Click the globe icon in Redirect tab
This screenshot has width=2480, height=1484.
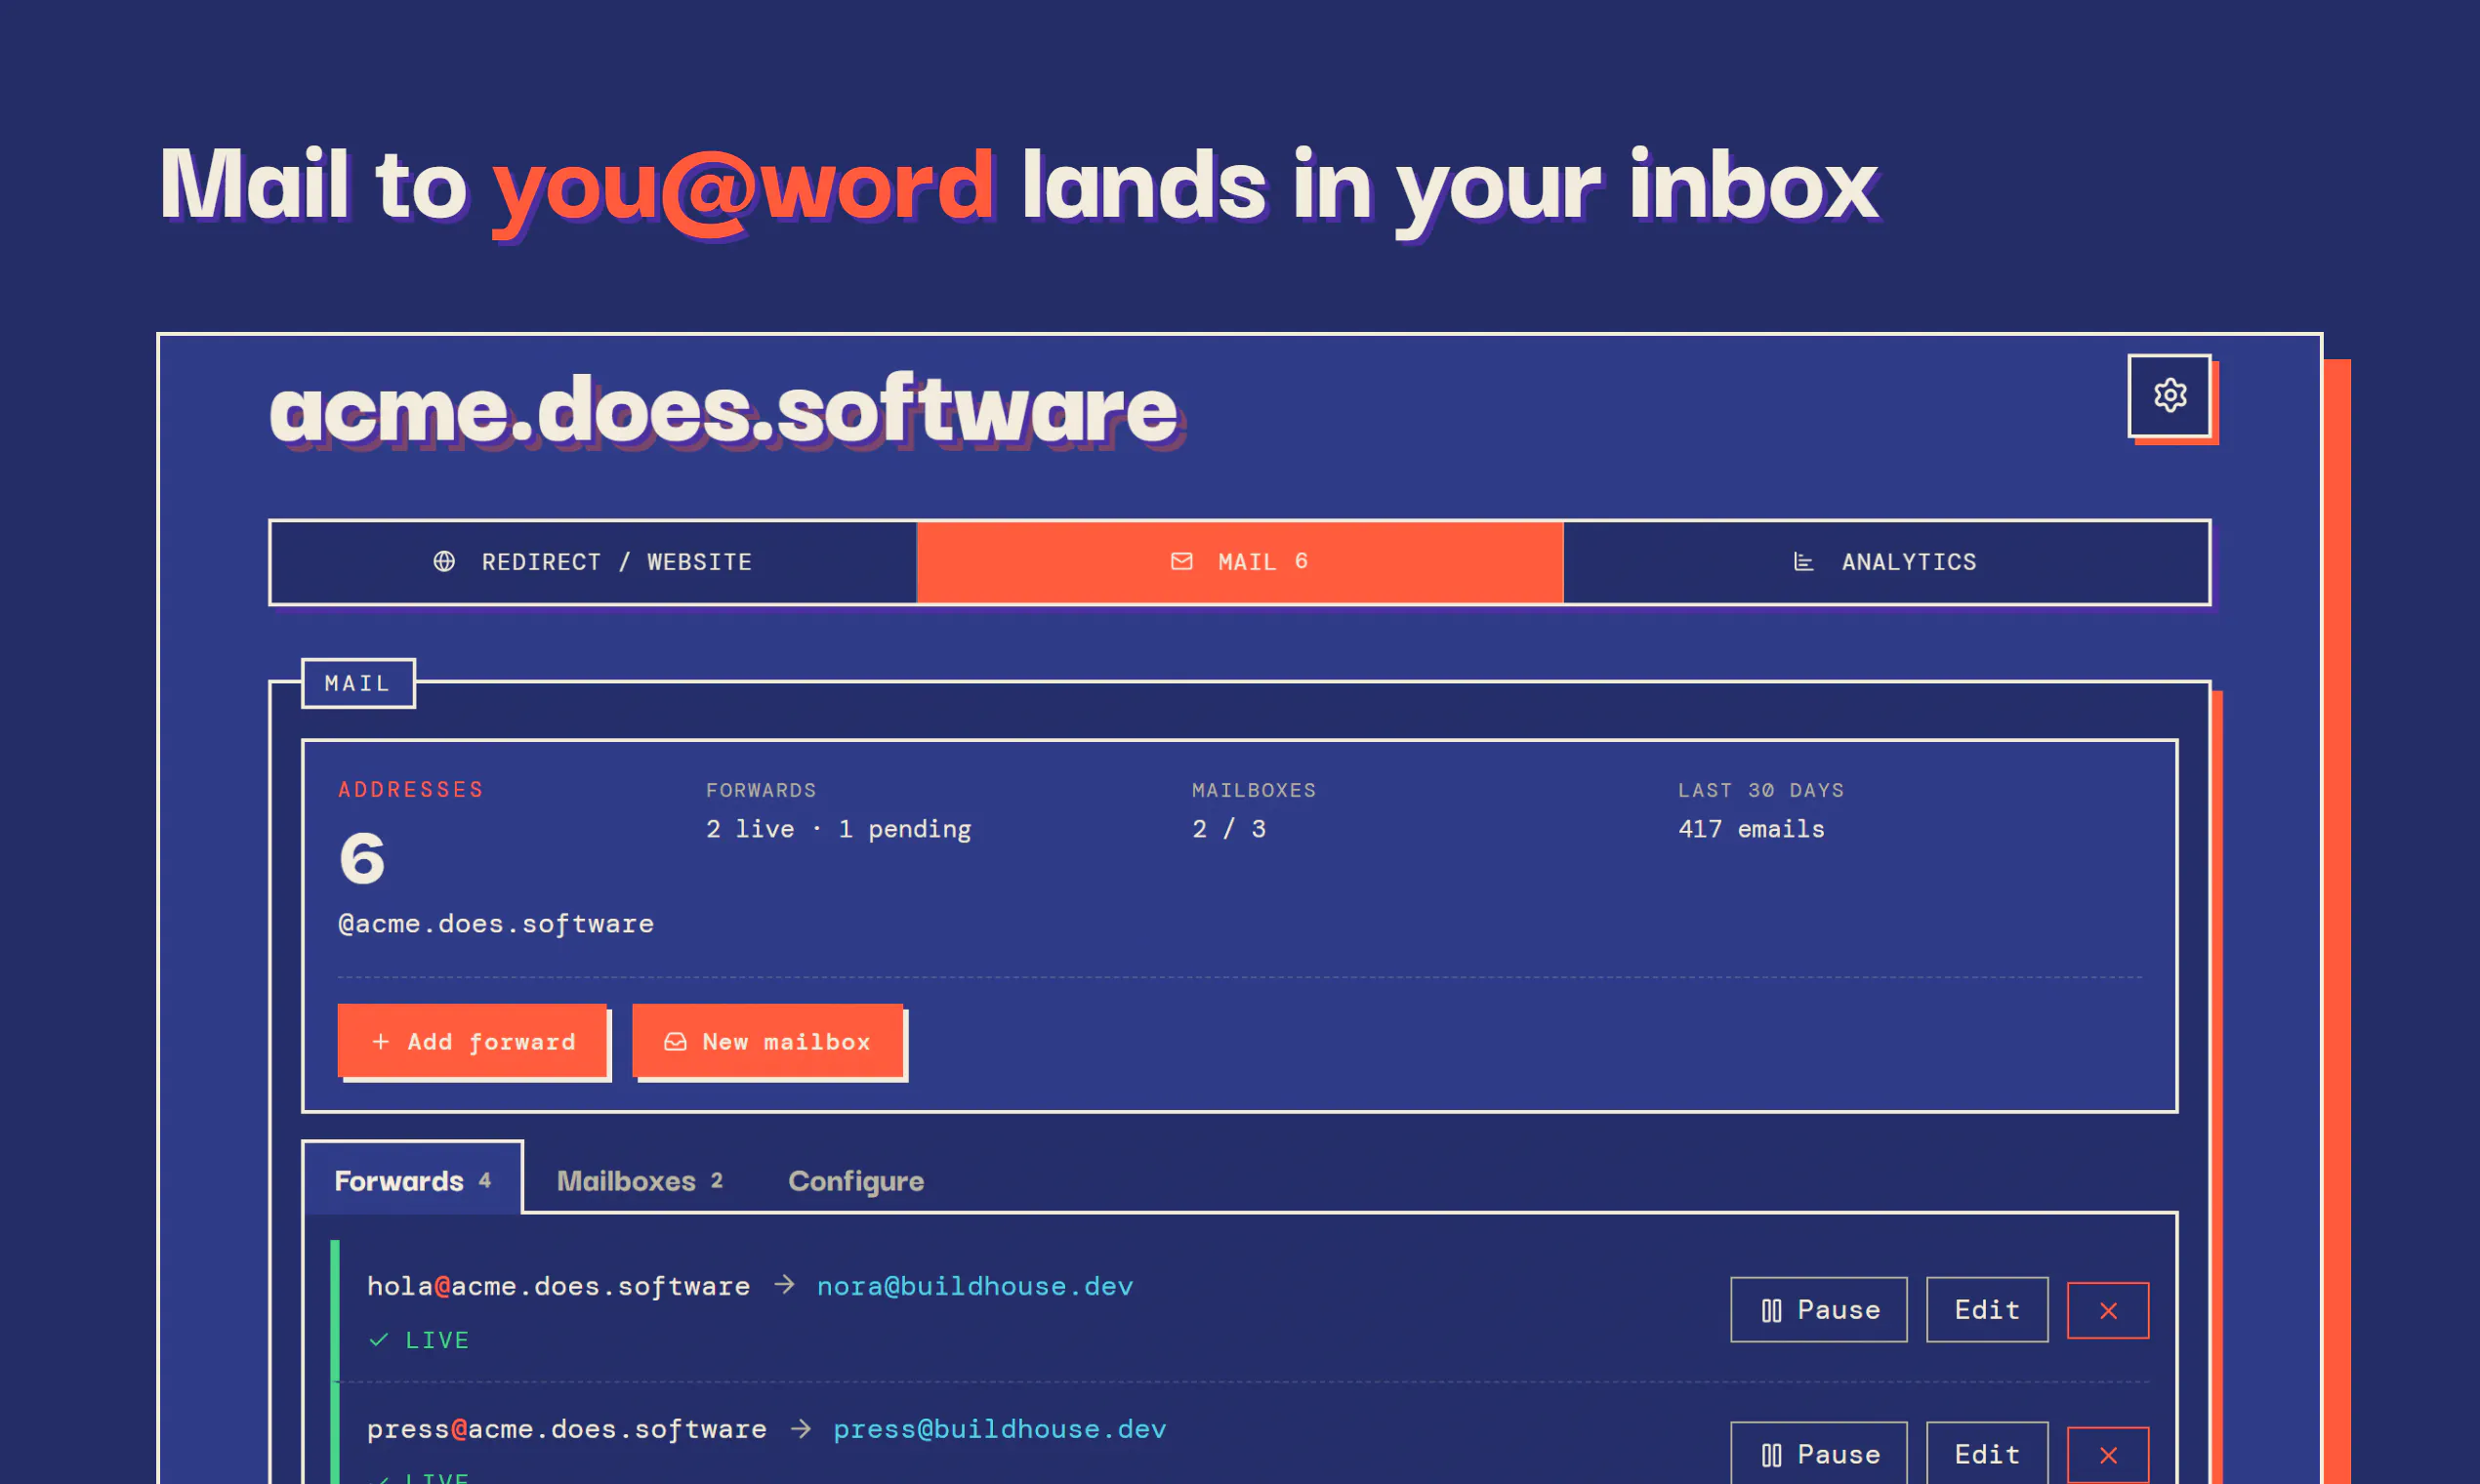coord(444,561)
